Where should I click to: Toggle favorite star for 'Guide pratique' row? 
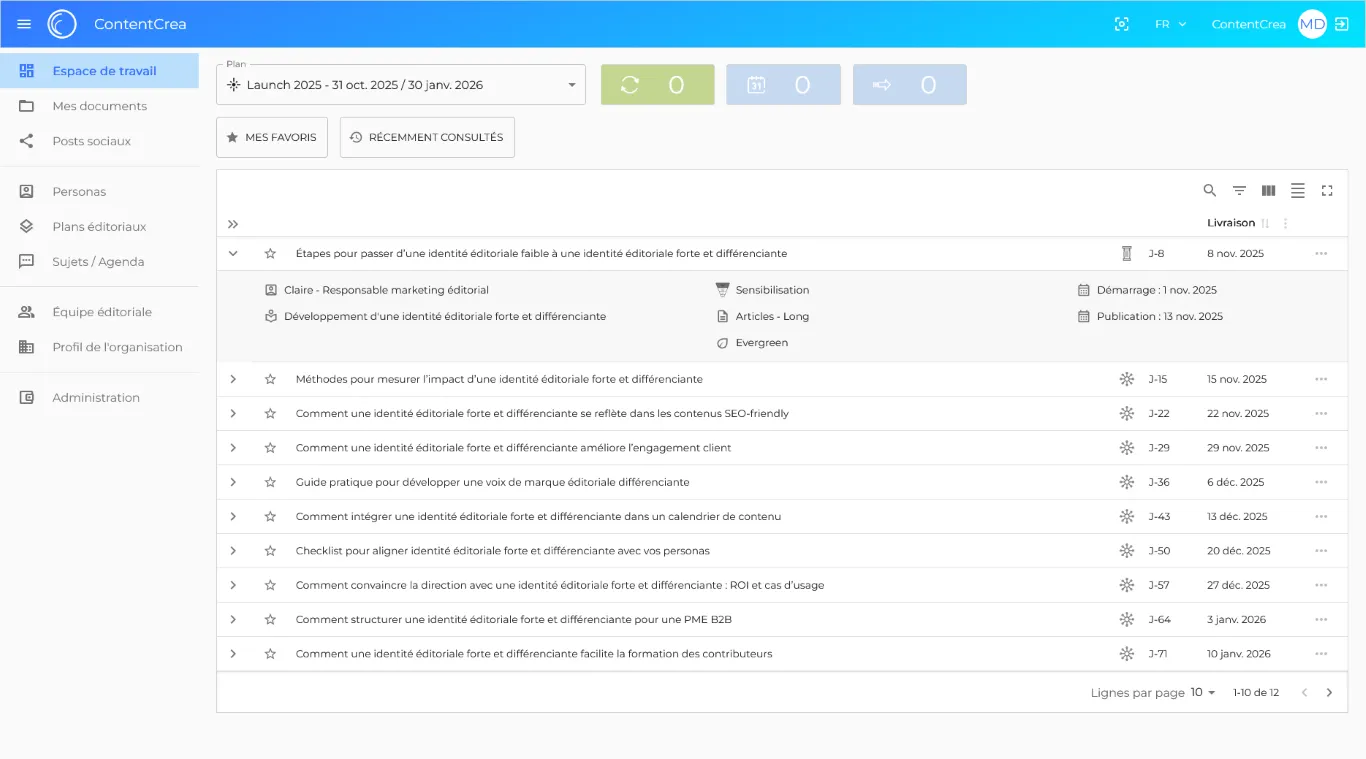point(270,482)
